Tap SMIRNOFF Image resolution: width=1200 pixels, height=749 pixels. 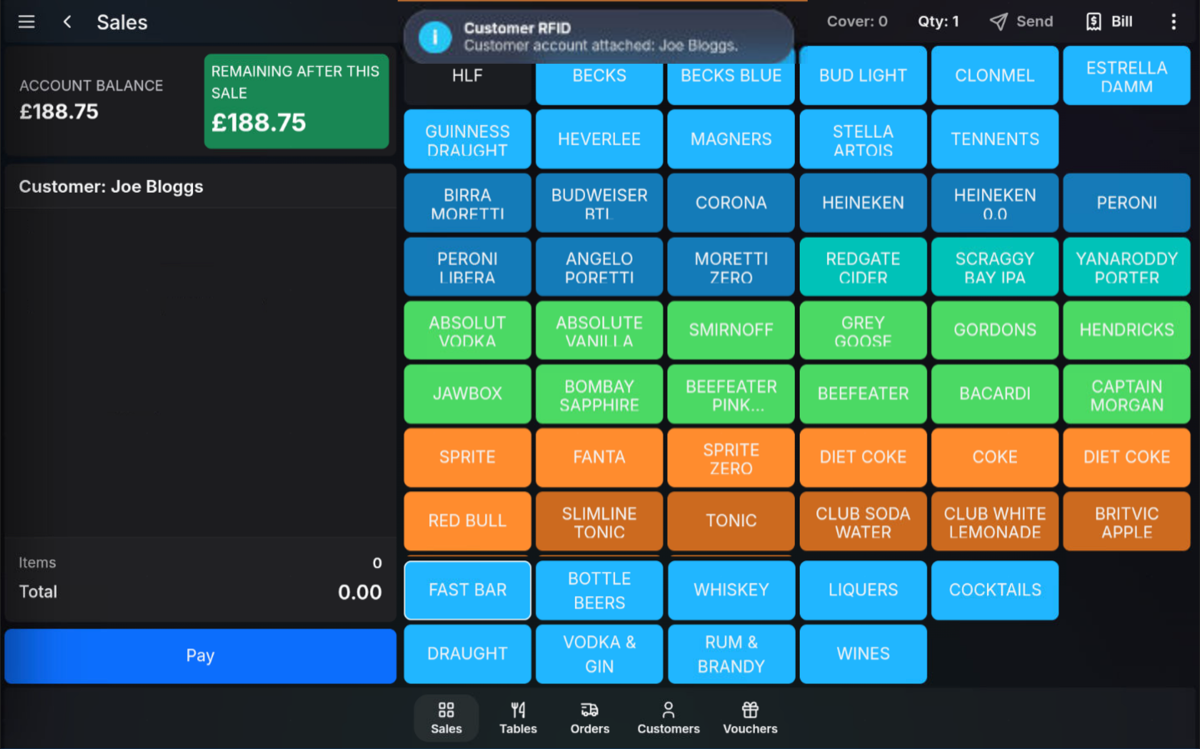tap(731, 330)
